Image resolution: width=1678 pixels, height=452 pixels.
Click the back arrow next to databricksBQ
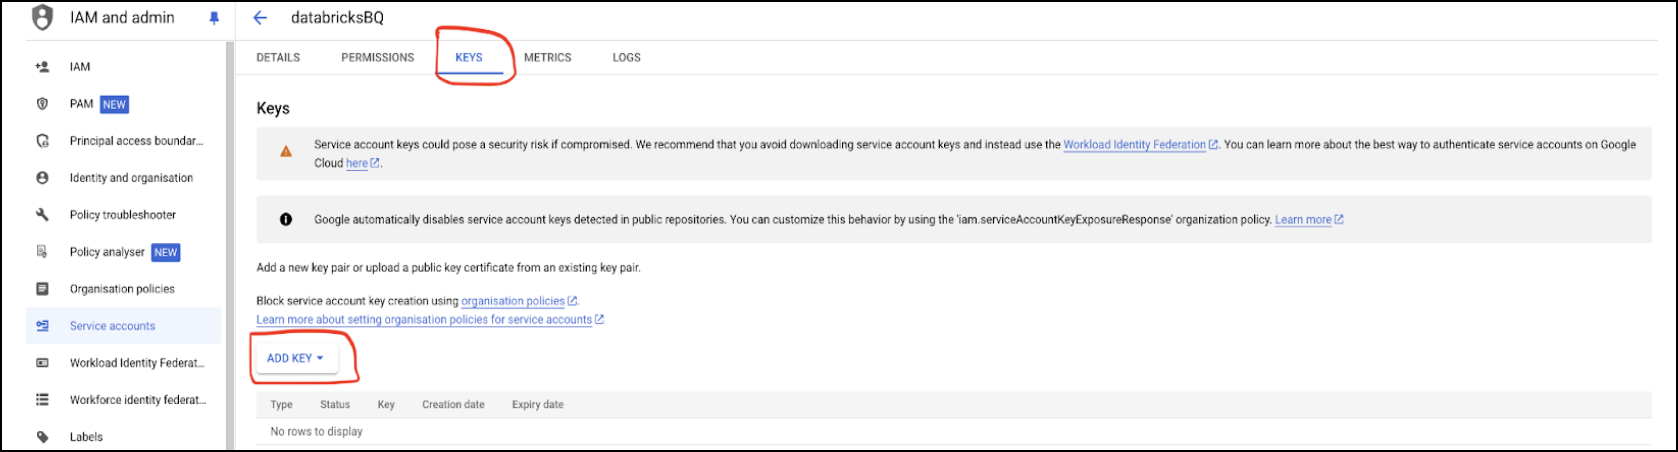pyautogui.click(x=260, y=18)
